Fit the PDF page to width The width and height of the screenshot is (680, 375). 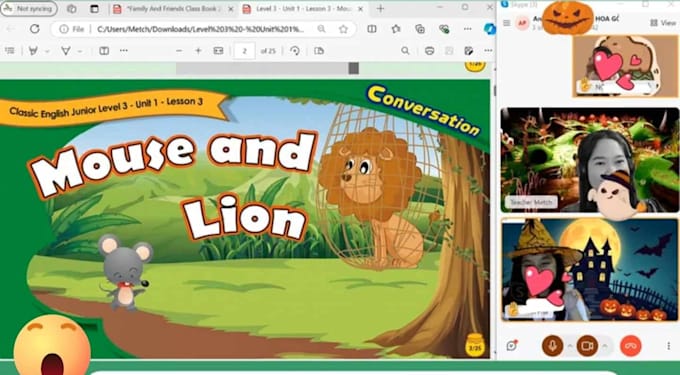coord(218,51)
